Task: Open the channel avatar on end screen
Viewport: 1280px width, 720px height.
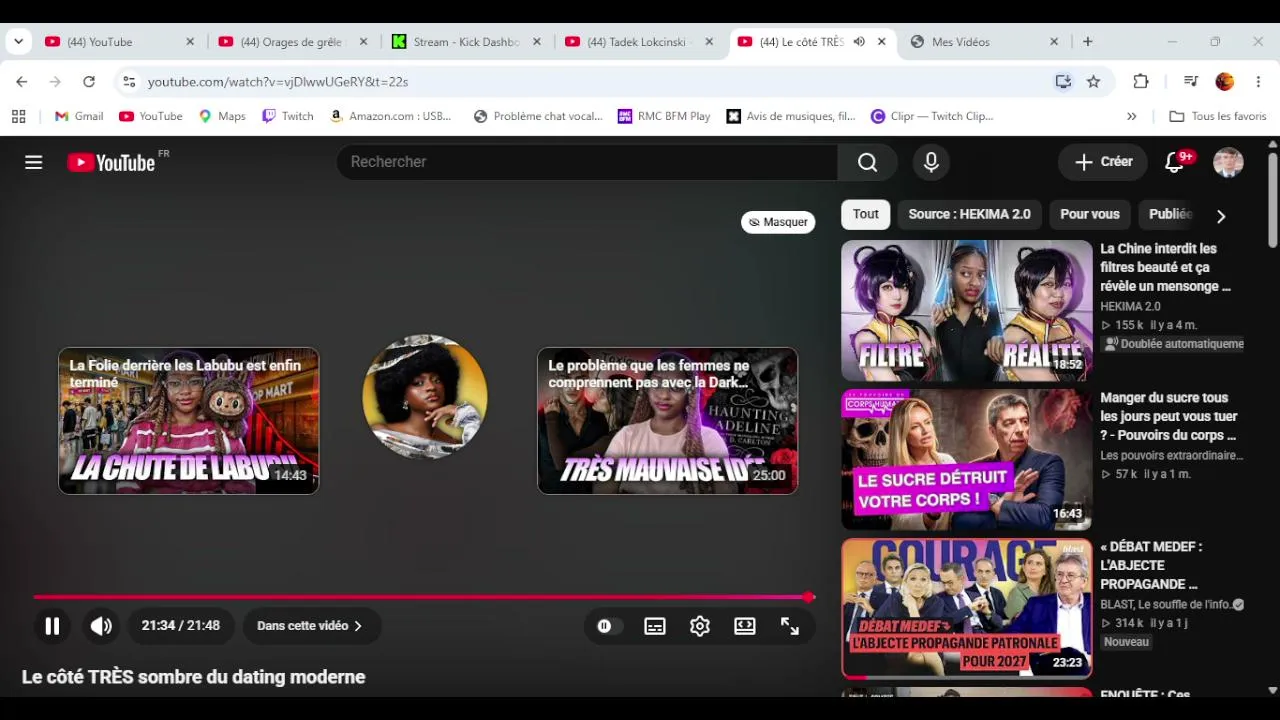Action: pos(425,397)
